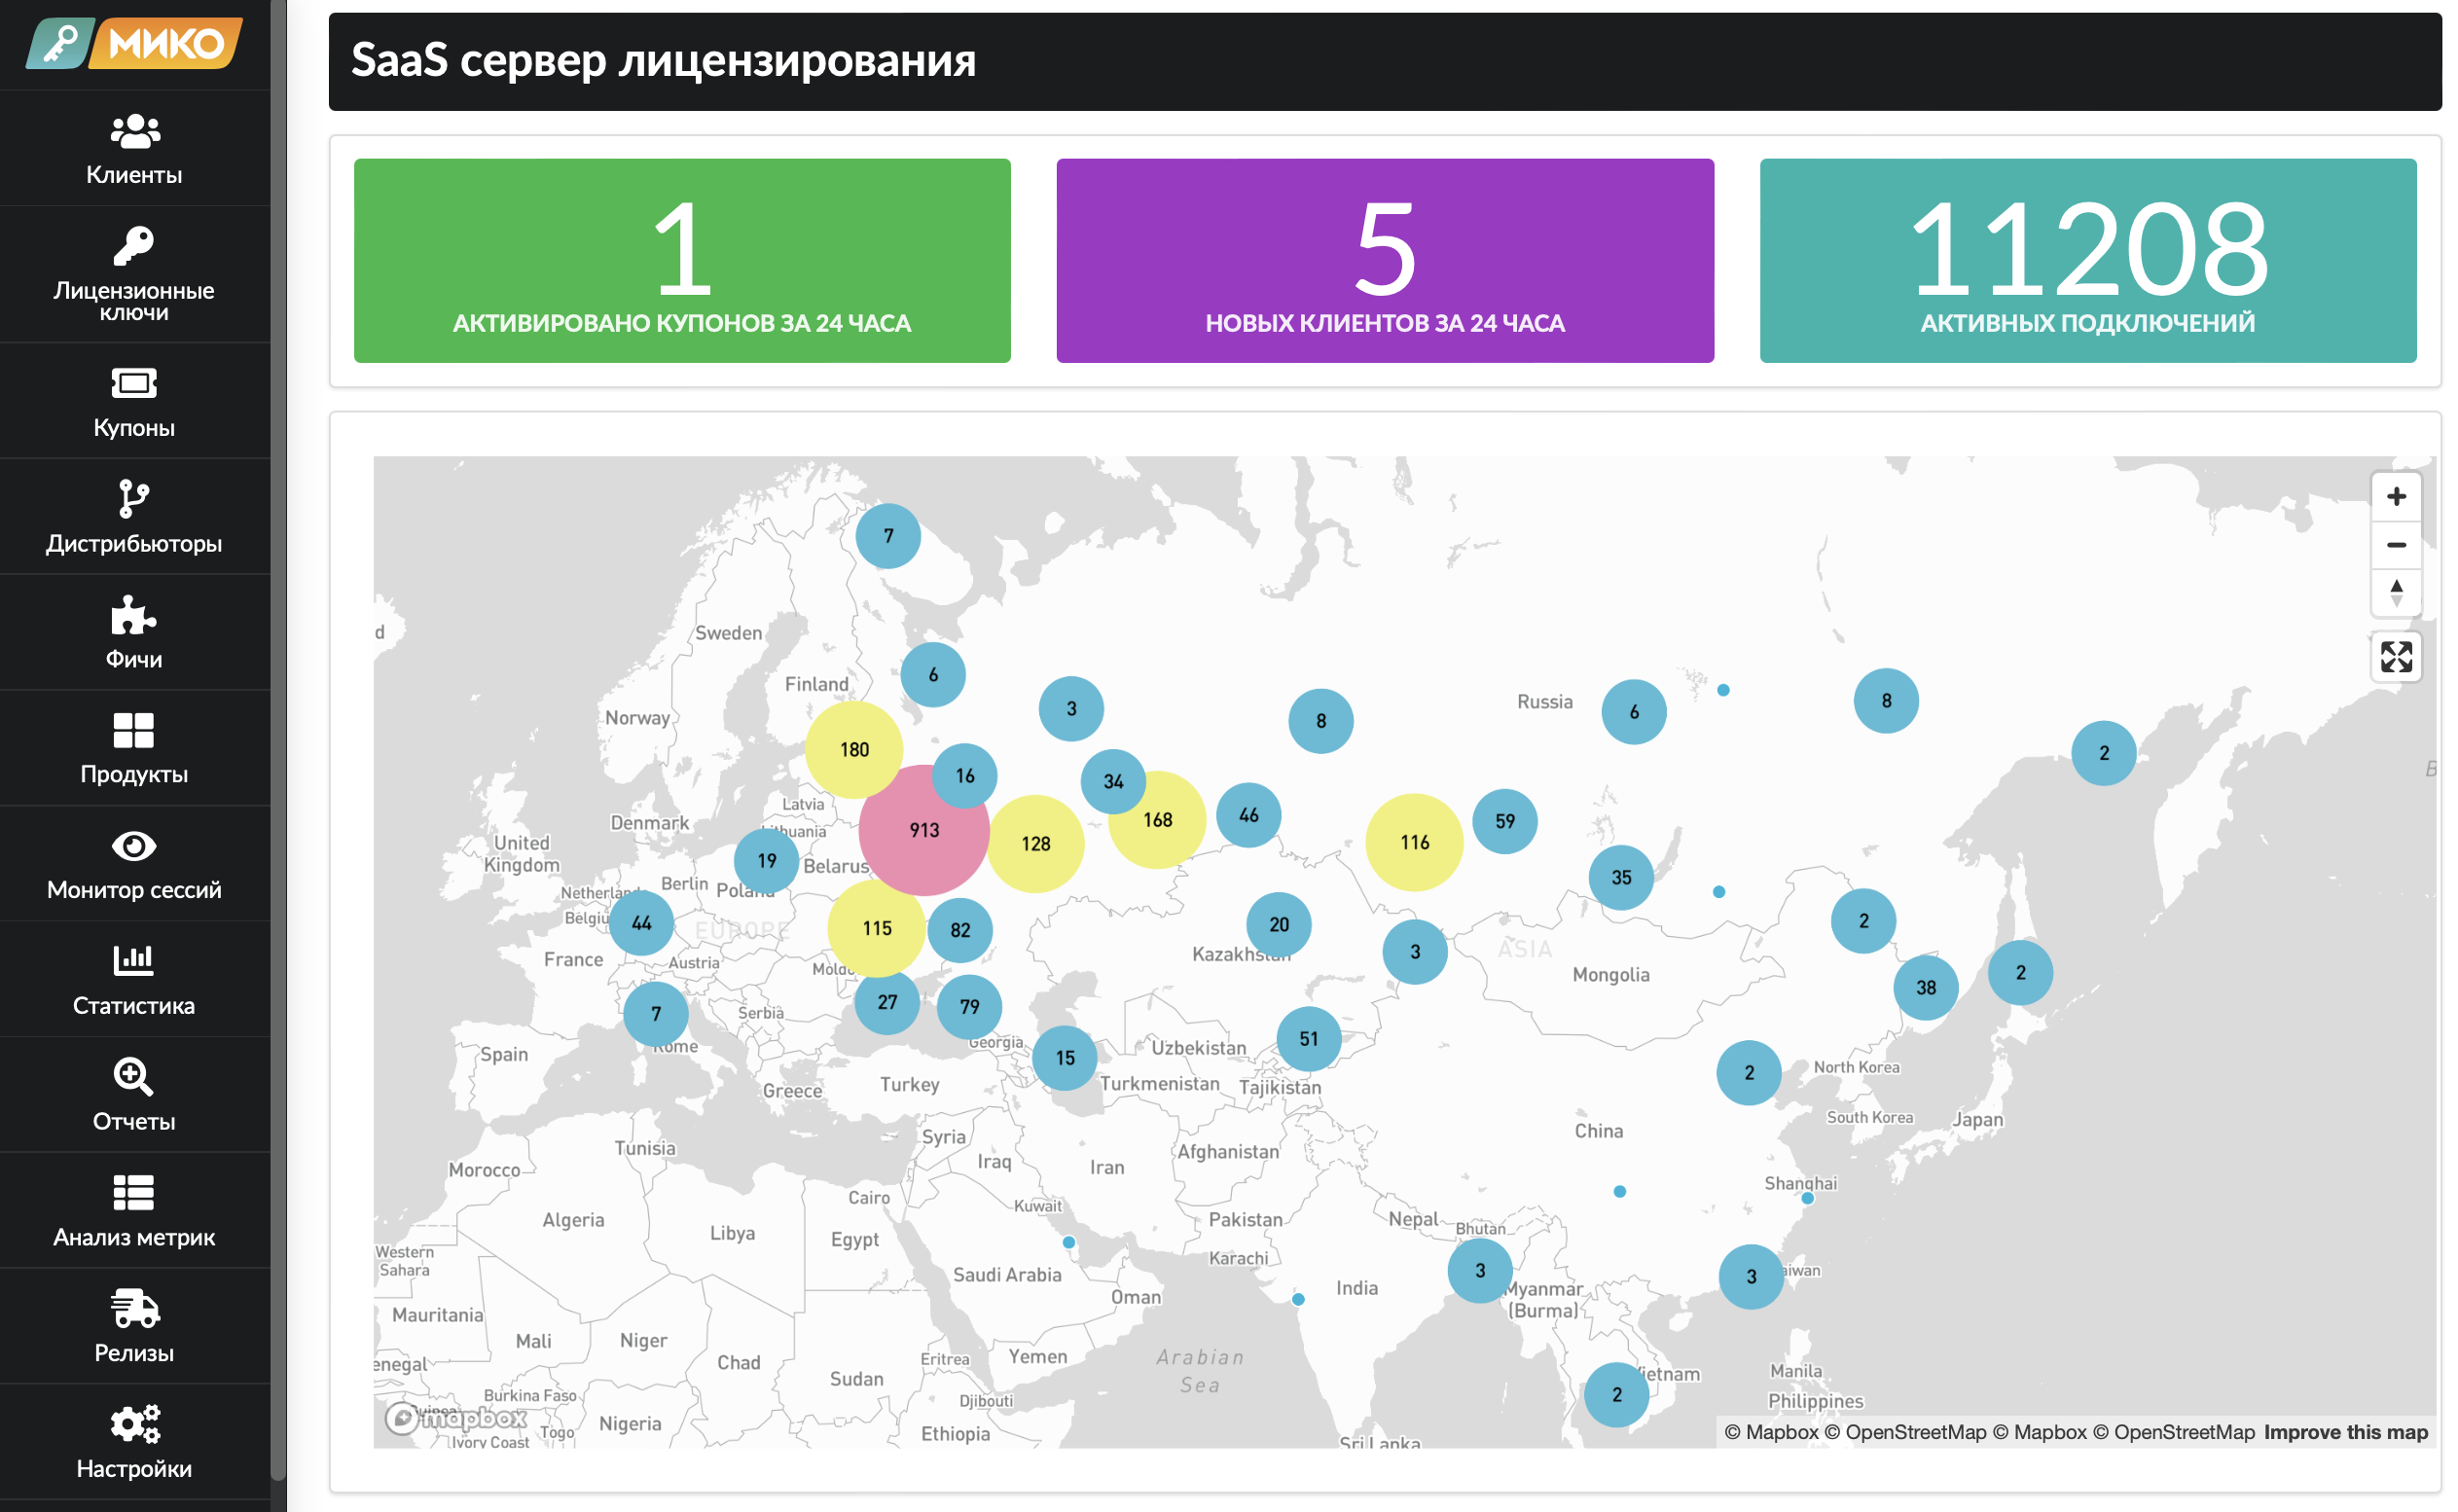This screenshot has width=2458, height=1512.
Task: Reset map bearing with compass button
Action: pyautogui.click(x=2396, y=593)
